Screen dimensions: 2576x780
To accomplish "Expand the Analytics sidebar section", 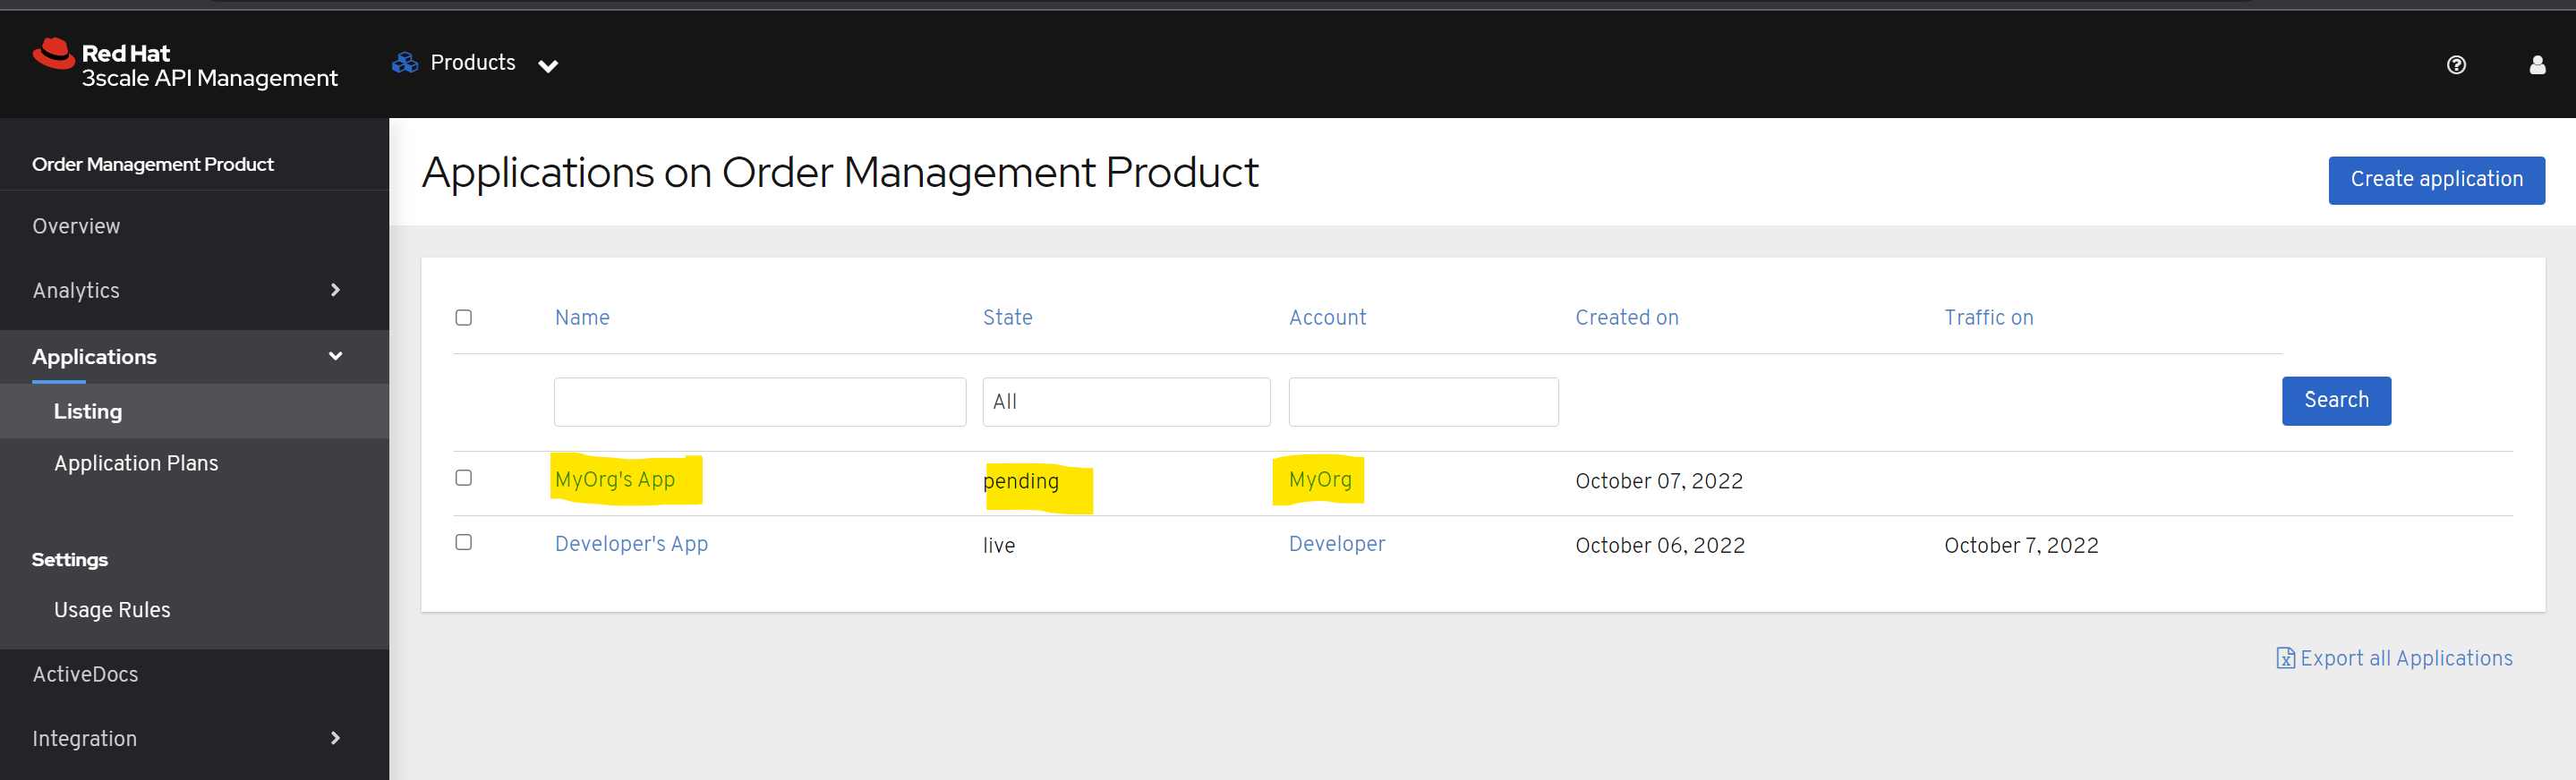I will coord(335,290).
